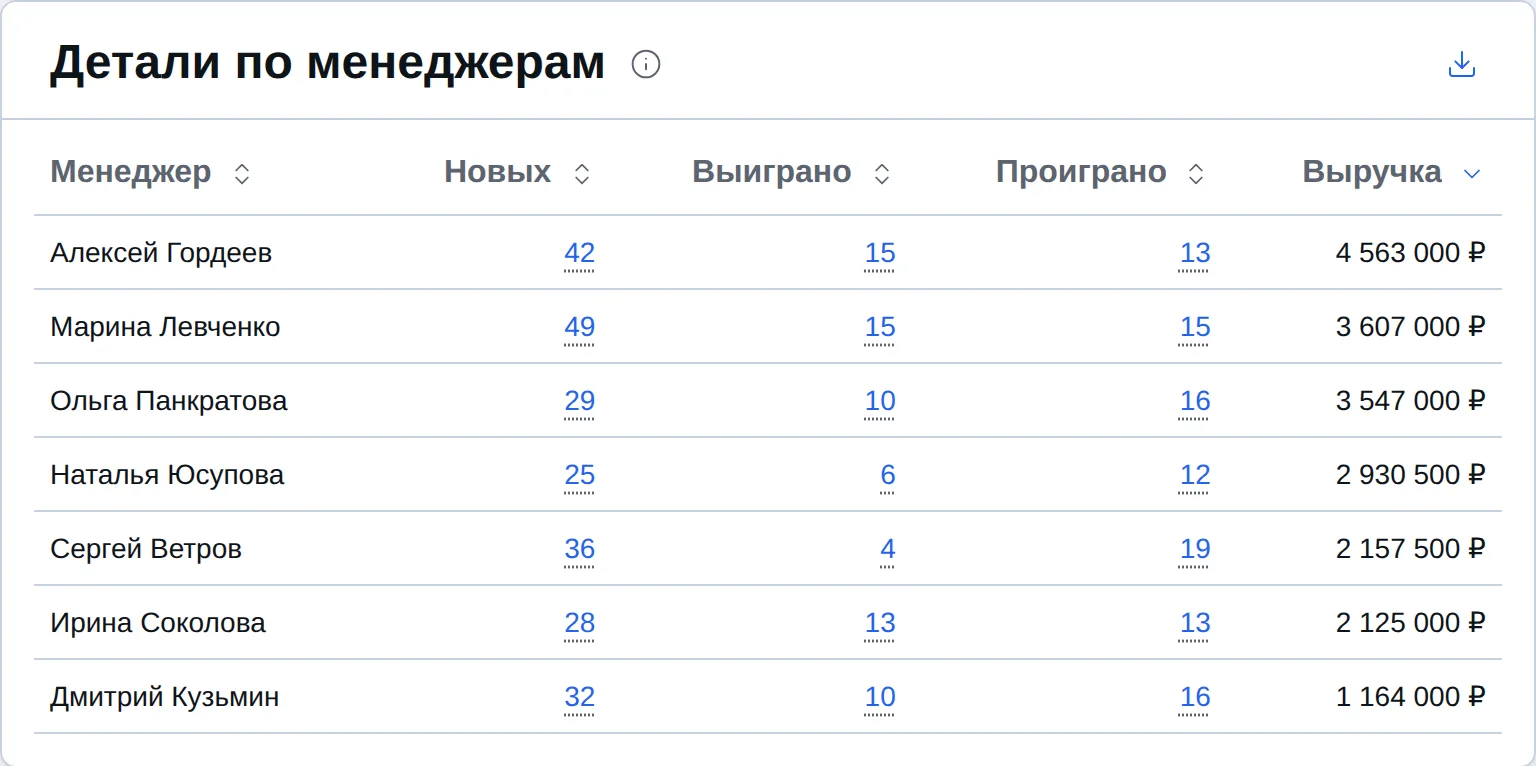Open Наталья Юсупова's 6 won deals
Image resolution: width=1536 pixels, height=766 pixels.
[x=888, y=475]
